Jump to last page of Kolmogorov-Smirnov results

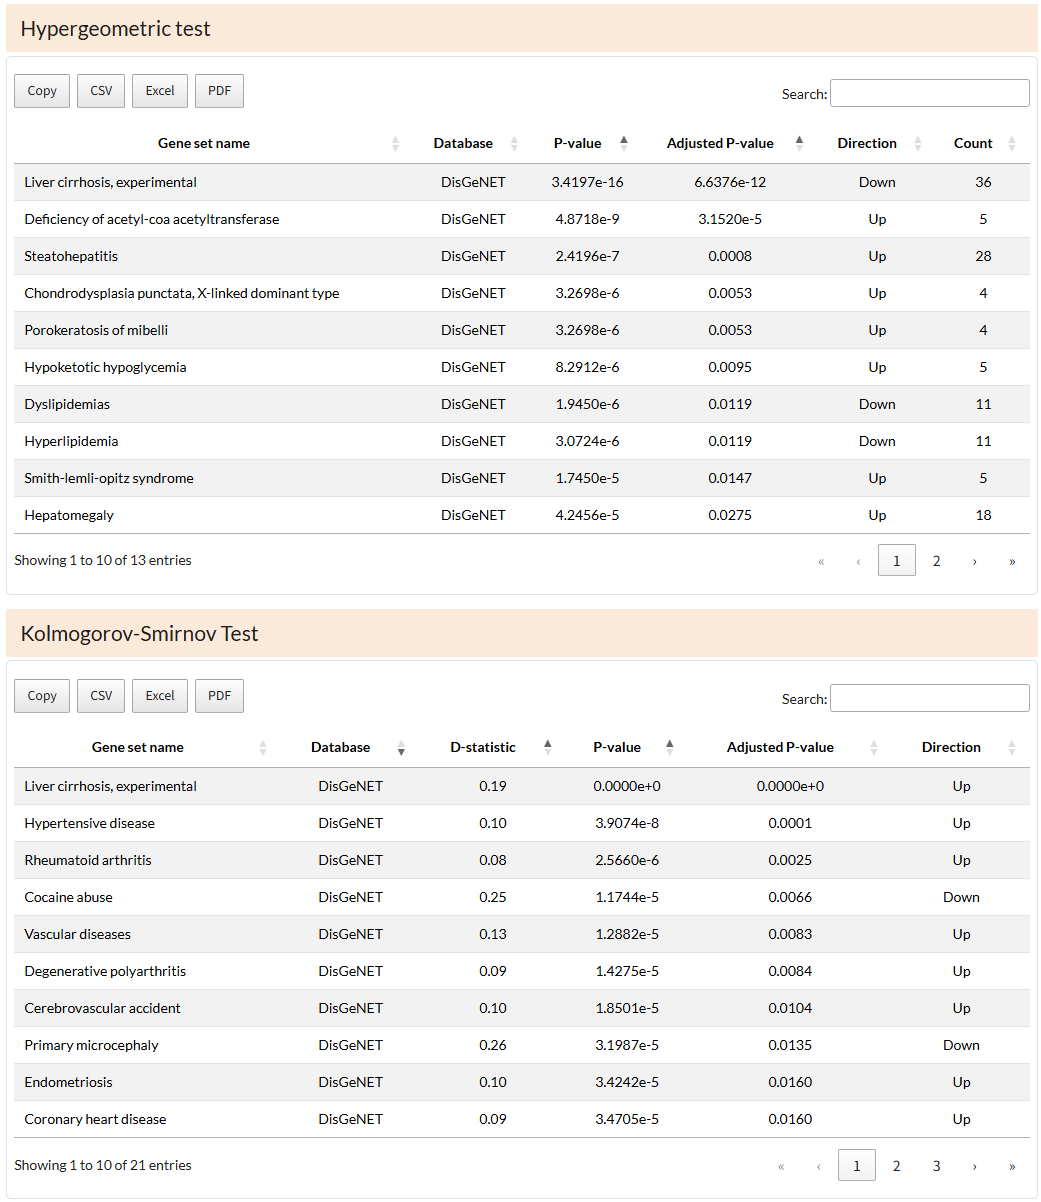(x=1012, y=1166)
